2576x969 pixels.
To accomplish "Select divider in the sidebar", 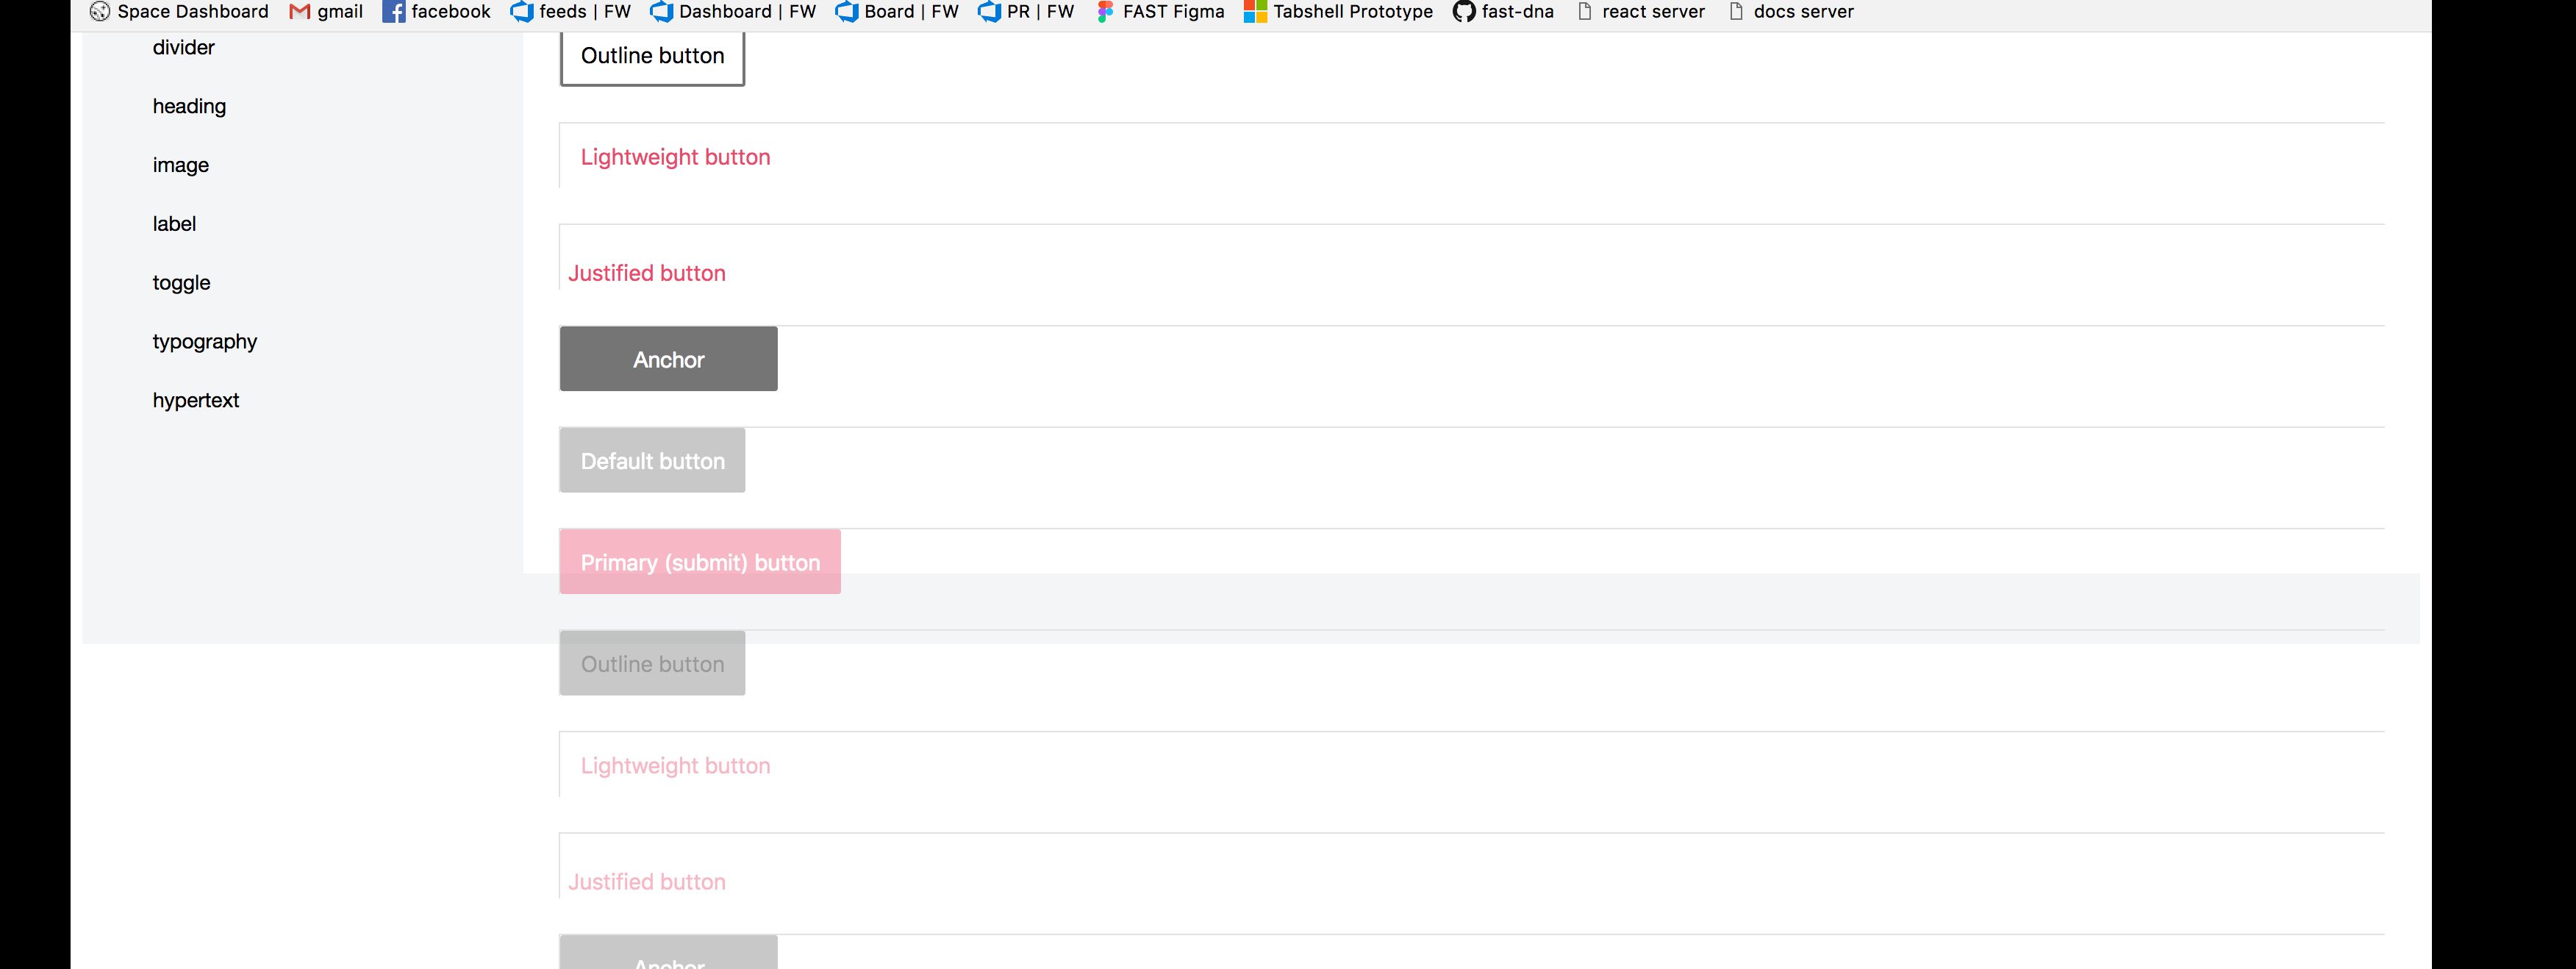I will coord(184,47).
